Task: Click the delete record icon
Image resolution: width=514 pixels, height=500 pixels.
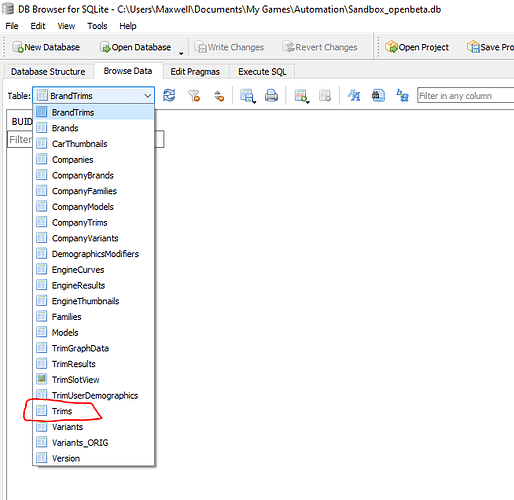Action: click(x=325, y=96)
